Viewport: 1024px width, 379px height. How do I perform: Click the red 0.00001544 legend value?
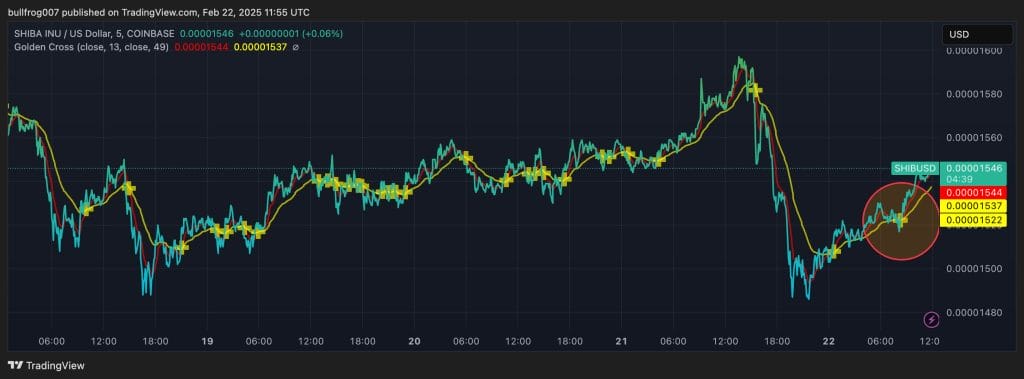coord(201,47)
